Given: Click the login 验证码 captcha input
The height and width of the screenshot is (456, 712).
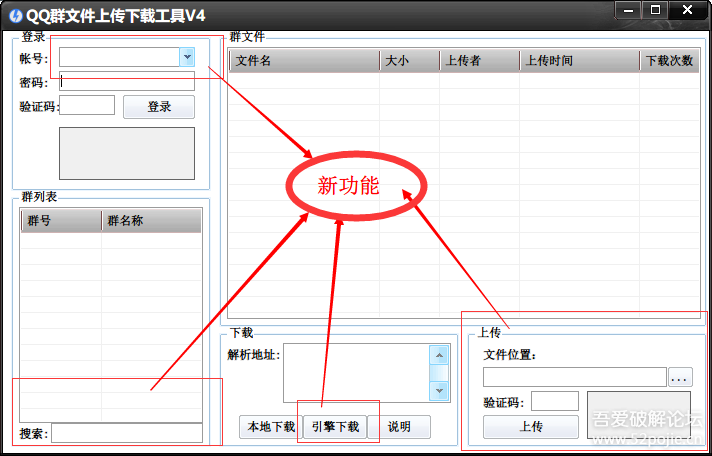Looking at the screenshot, I should click(87, 105).
